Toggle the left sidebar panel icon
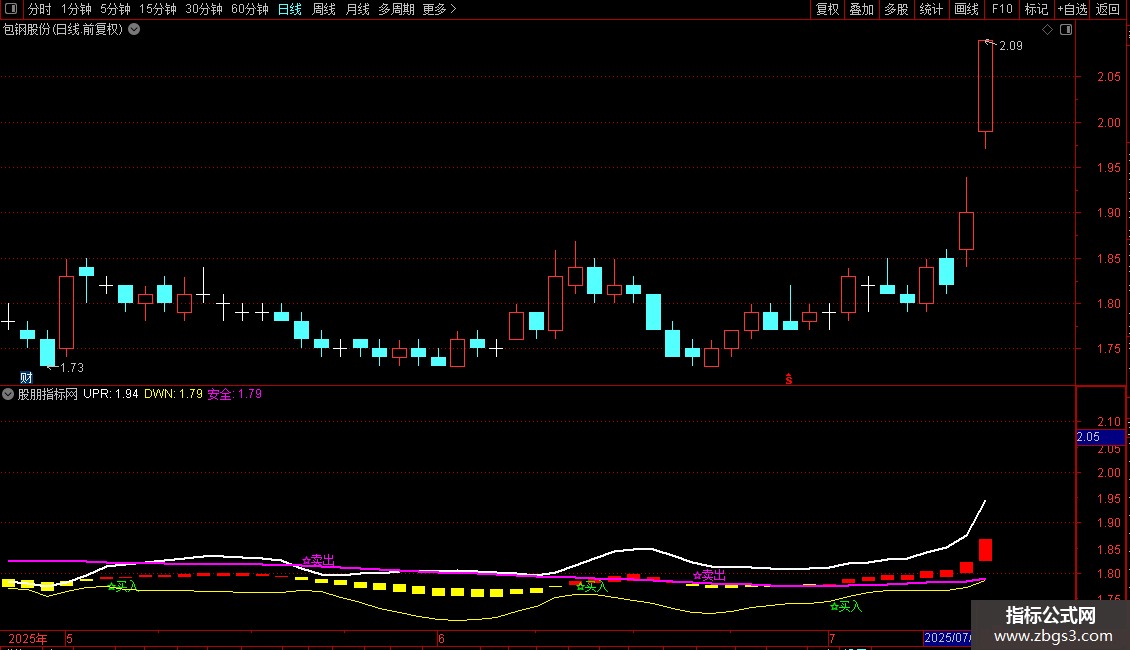 pos(11,9)
